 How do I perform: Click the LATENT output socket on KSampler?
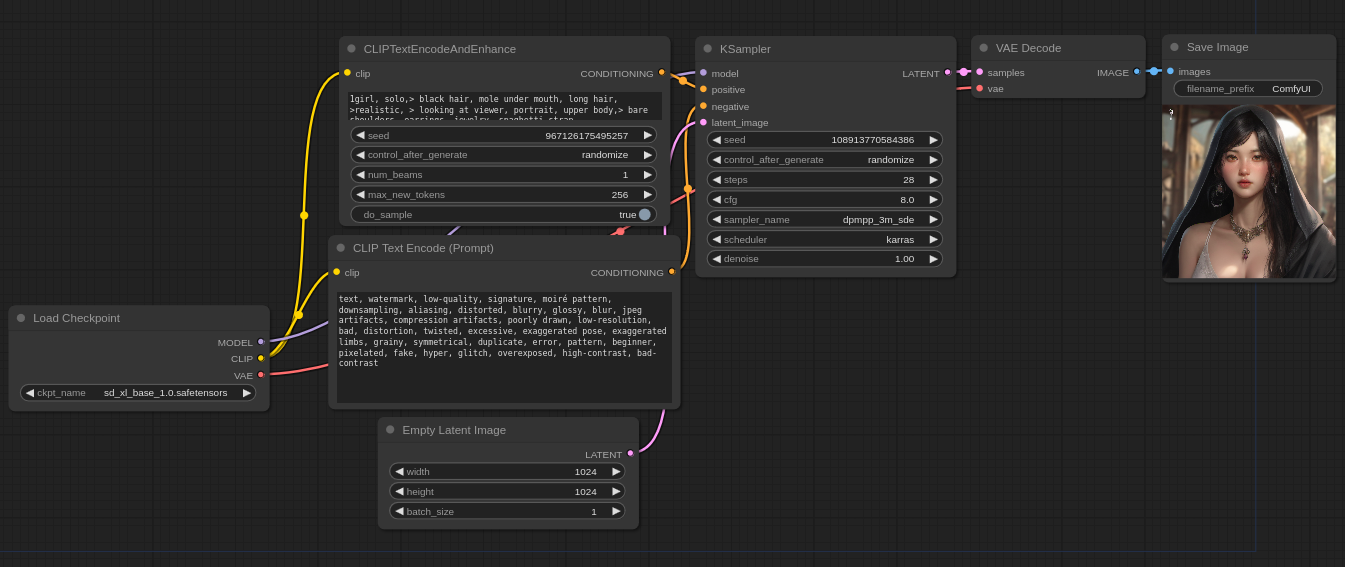[947, 72]
